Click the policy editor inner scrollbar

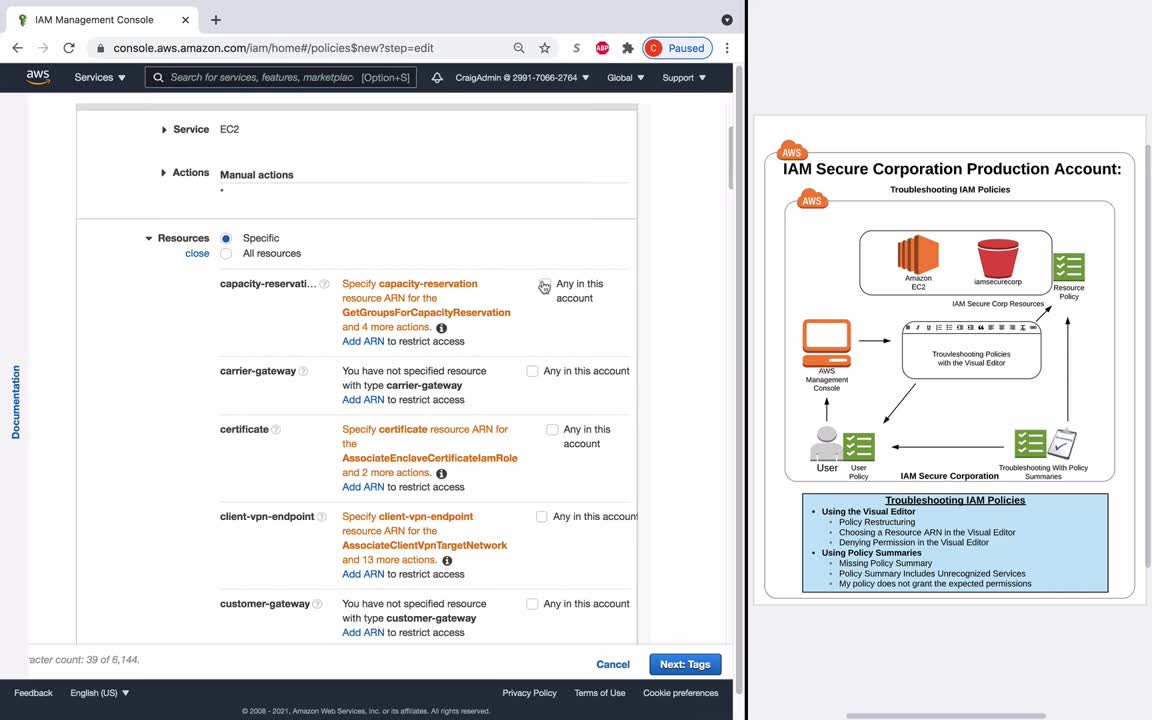[x=730, y=158]
